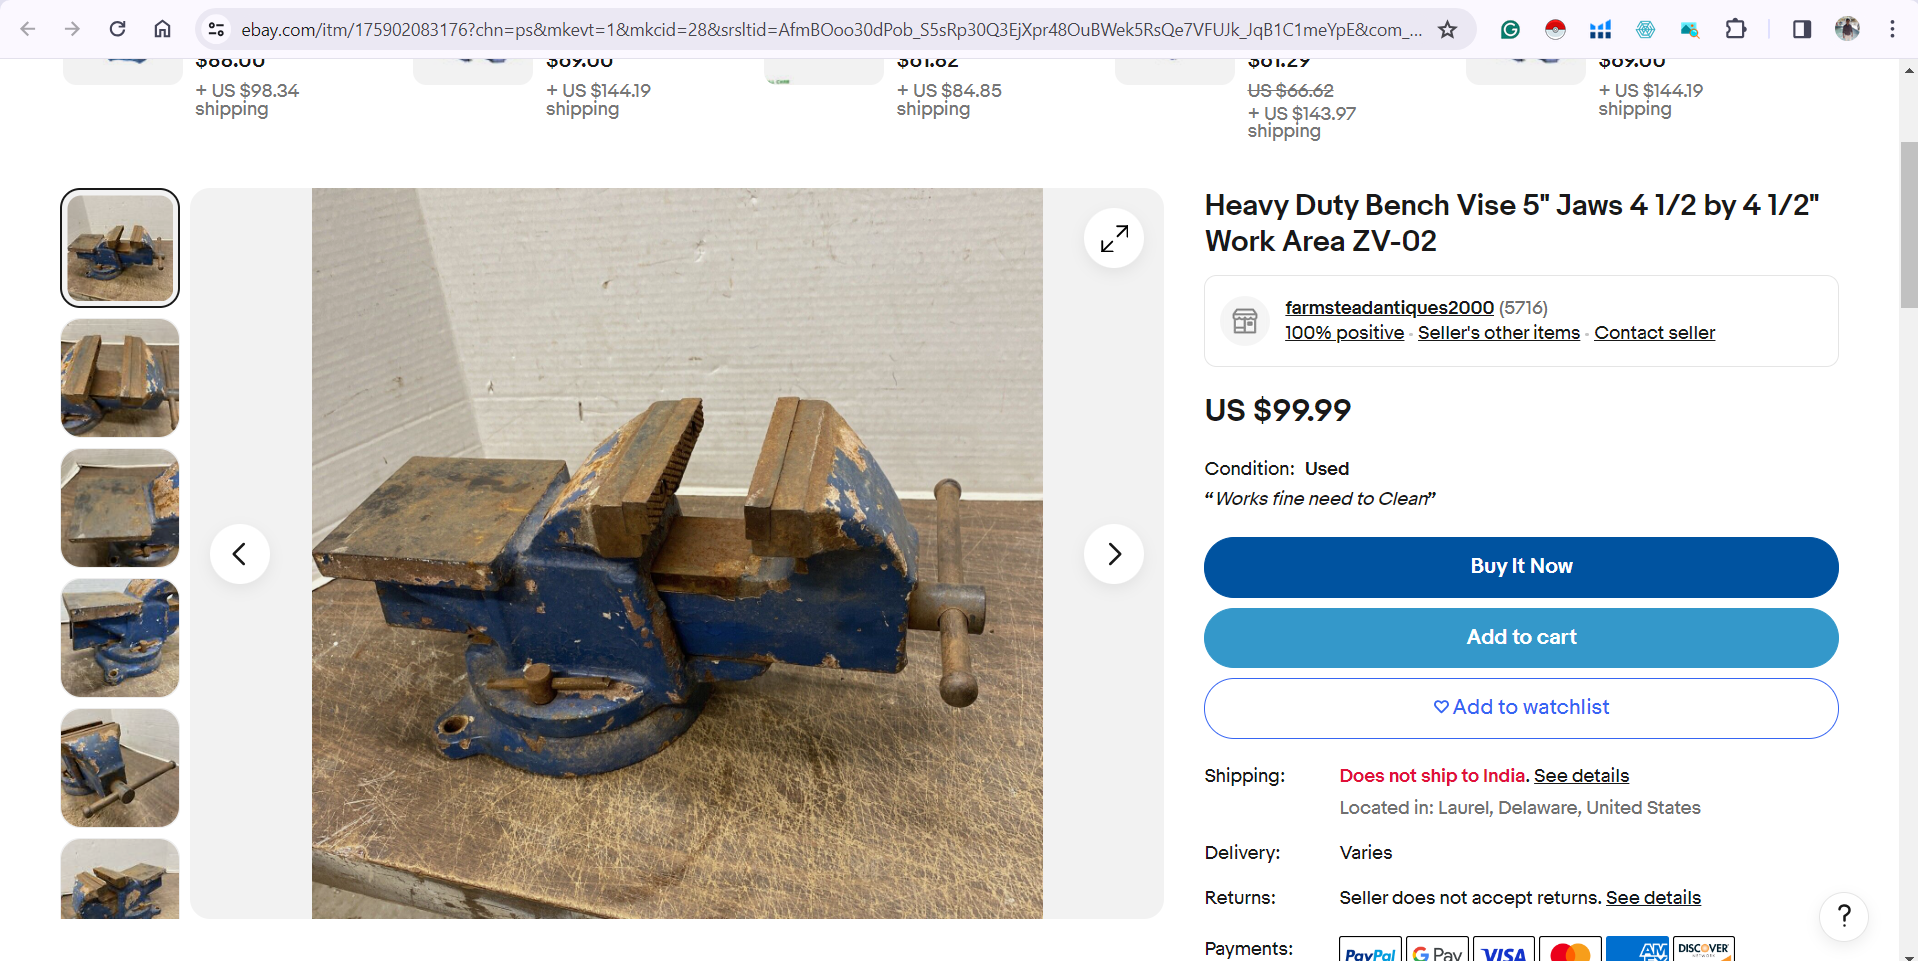
Task: Click the Buy It Now button
Action: [1521, 567]
